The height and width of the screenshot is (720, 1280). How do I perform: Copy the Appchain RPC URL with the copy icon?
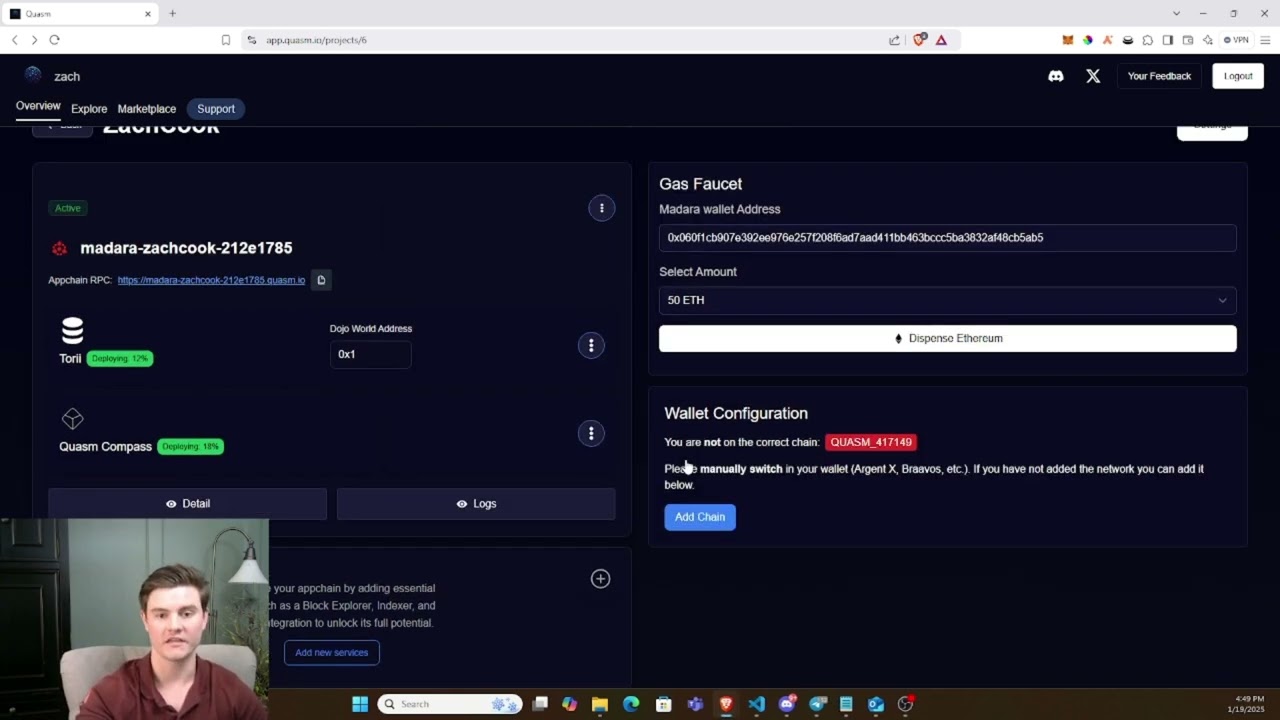(x=321, y=280)
